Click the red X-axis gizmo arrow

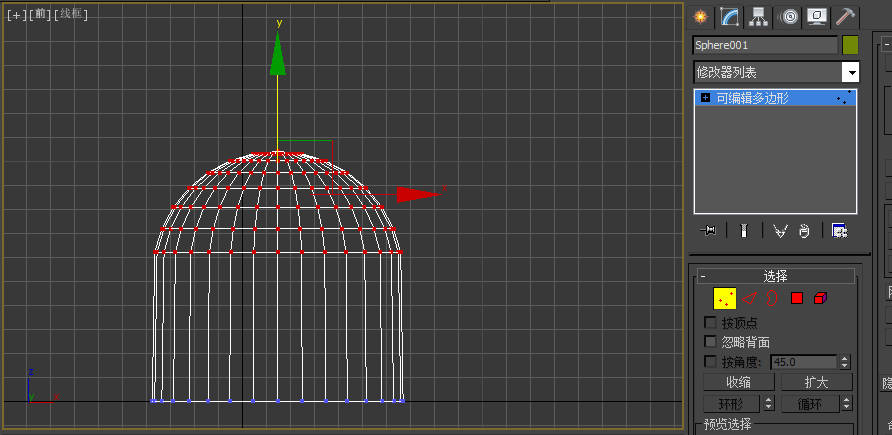419,194
